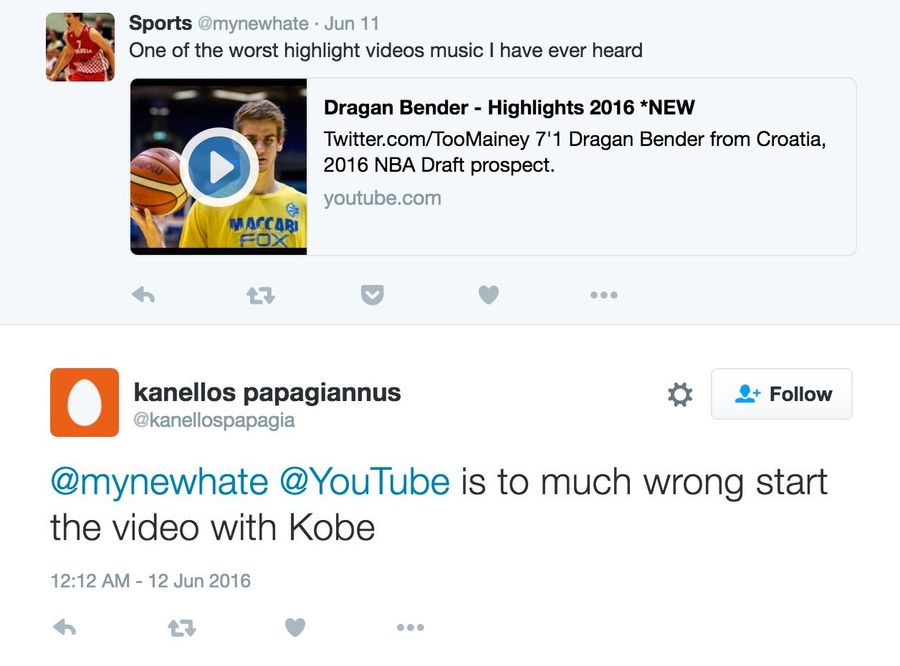Like the tweet about Kobe
The height and width of the screenshot is (666, 900).
coord(295,628)
